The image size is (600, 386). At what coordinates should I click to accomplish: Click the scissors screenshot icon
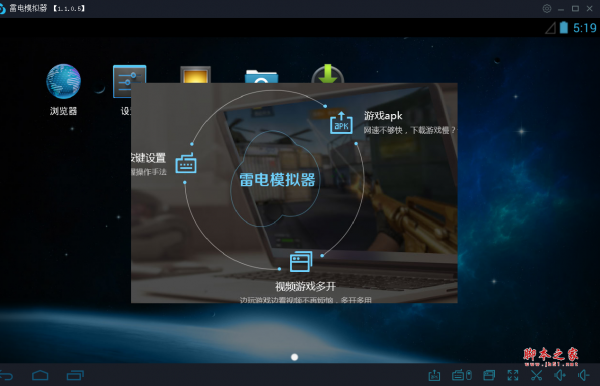[x=536, y=375]
